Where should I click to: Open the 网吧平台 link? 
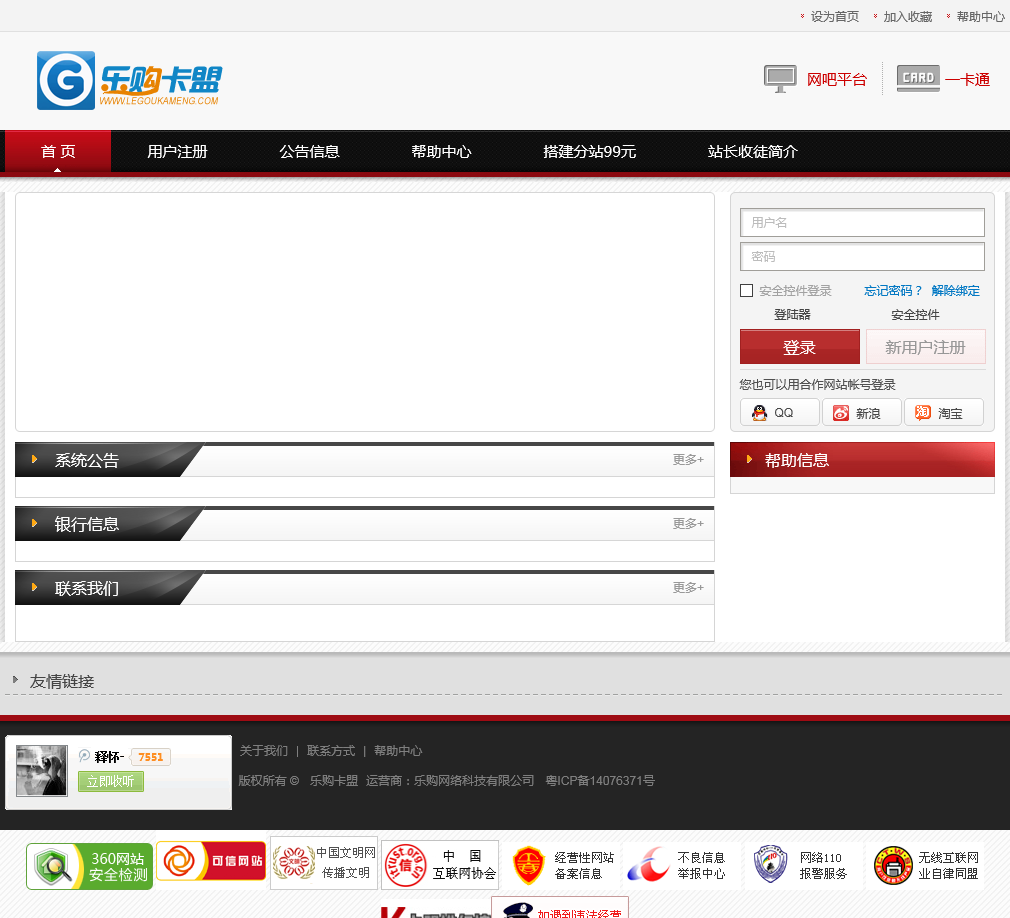[837, 80]
